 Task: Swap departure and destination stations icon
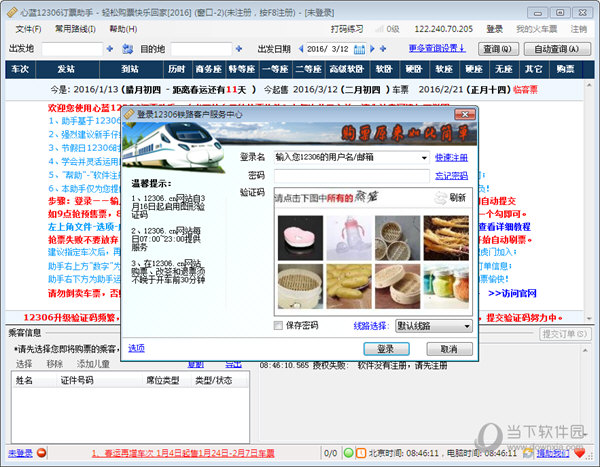127,49
